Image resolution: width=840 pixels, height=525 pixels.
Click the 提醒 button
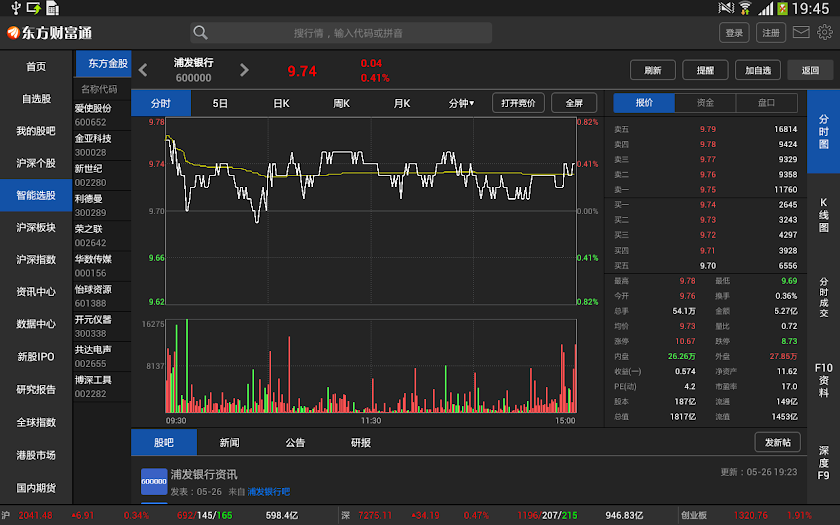pyautogui.click(x=705, y=70)
